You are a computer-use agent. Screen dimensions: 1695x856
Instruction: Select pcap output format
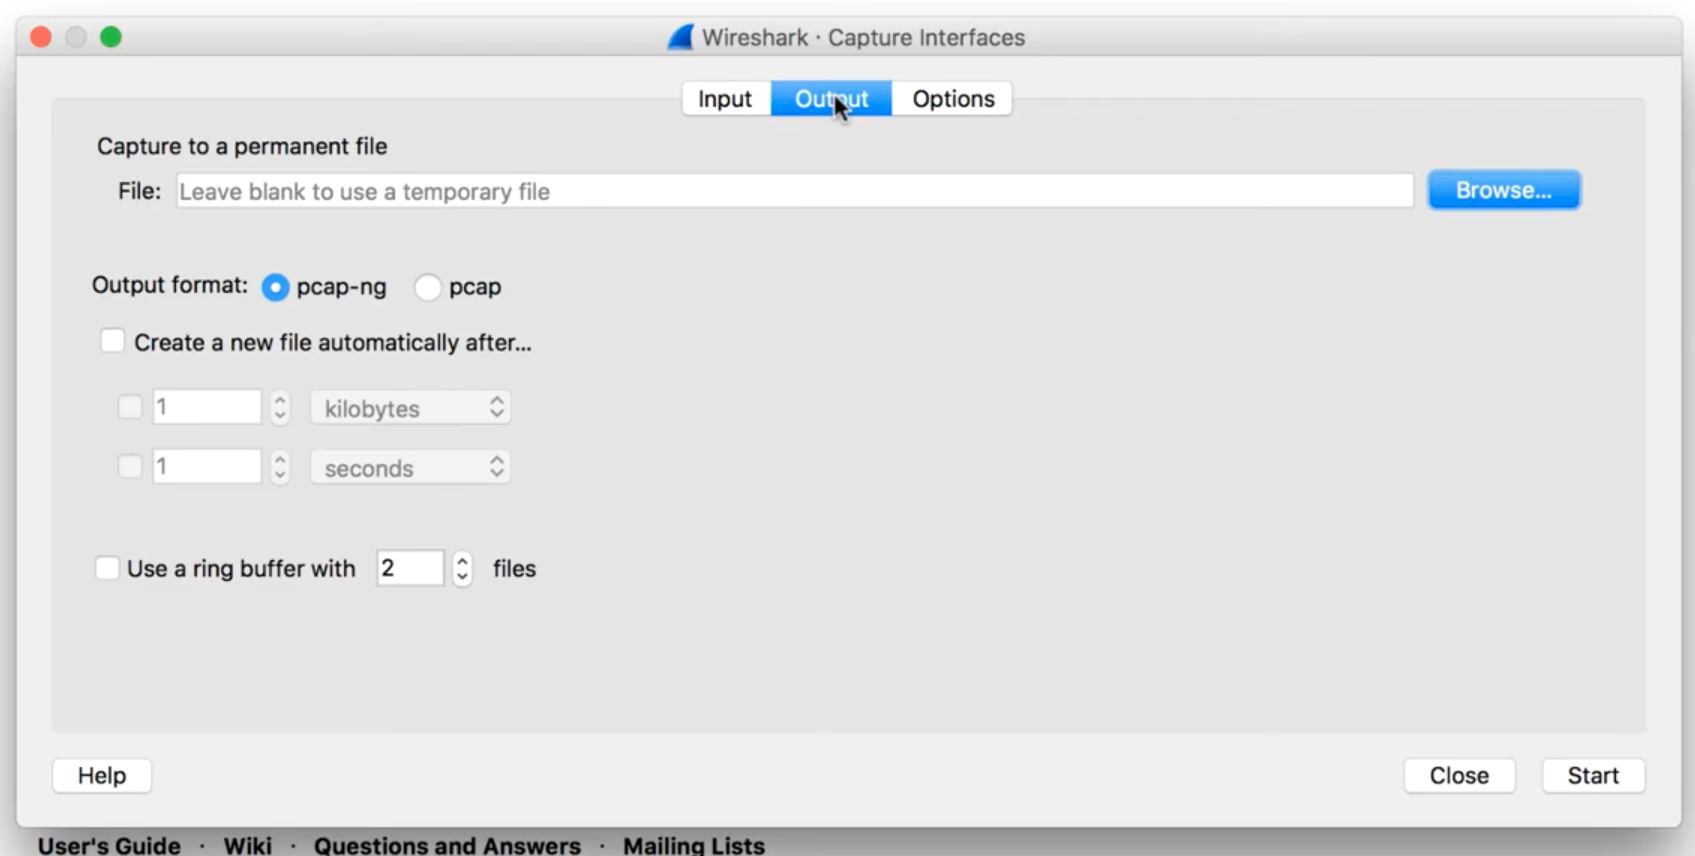click(428, 288)
